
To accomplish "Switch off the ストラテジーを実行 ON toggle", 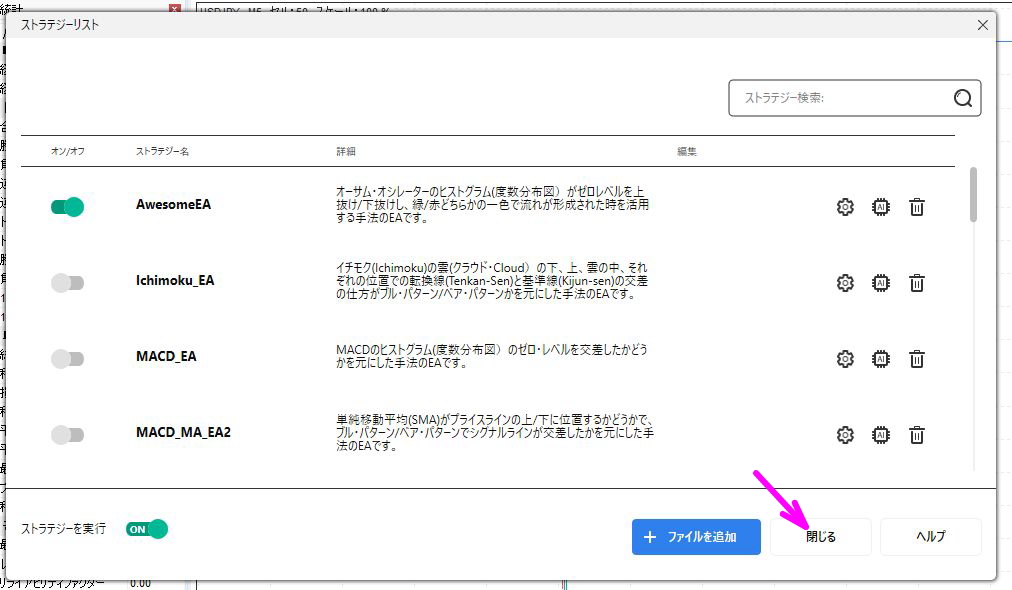I will pyautogui.click(x=146, y=528).
